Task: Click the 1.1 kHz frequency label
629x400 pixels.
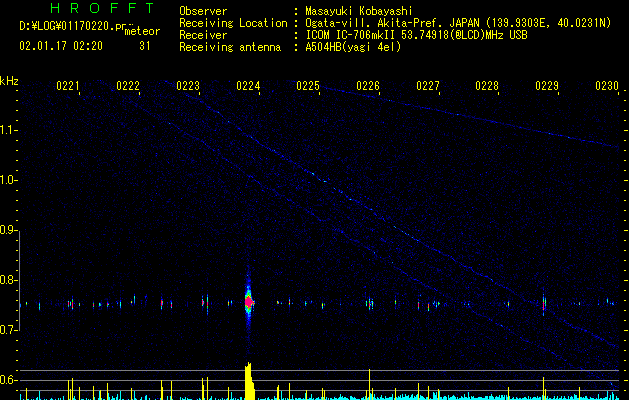Action: (x=8, y=130)
